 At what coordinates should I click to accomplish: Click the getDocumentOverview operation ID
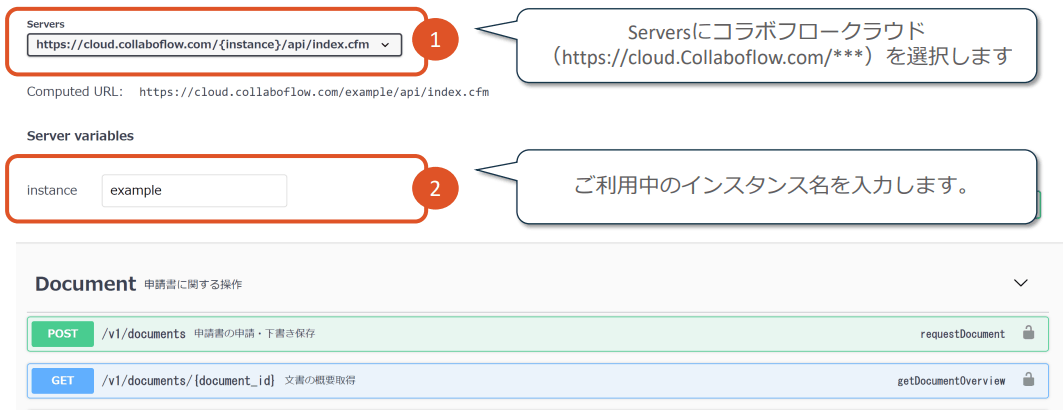(951, 381)
